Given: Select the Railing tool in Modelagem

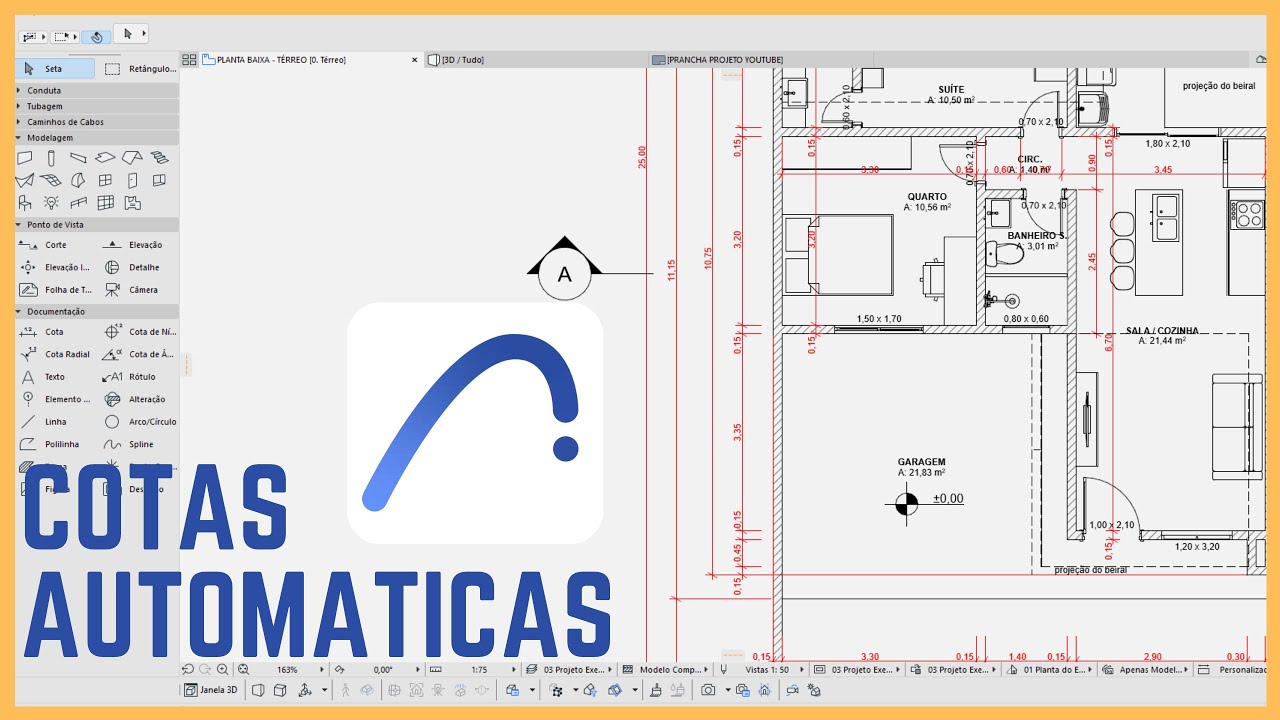Looking at the screenshot, I should click(x=79, y=203).
